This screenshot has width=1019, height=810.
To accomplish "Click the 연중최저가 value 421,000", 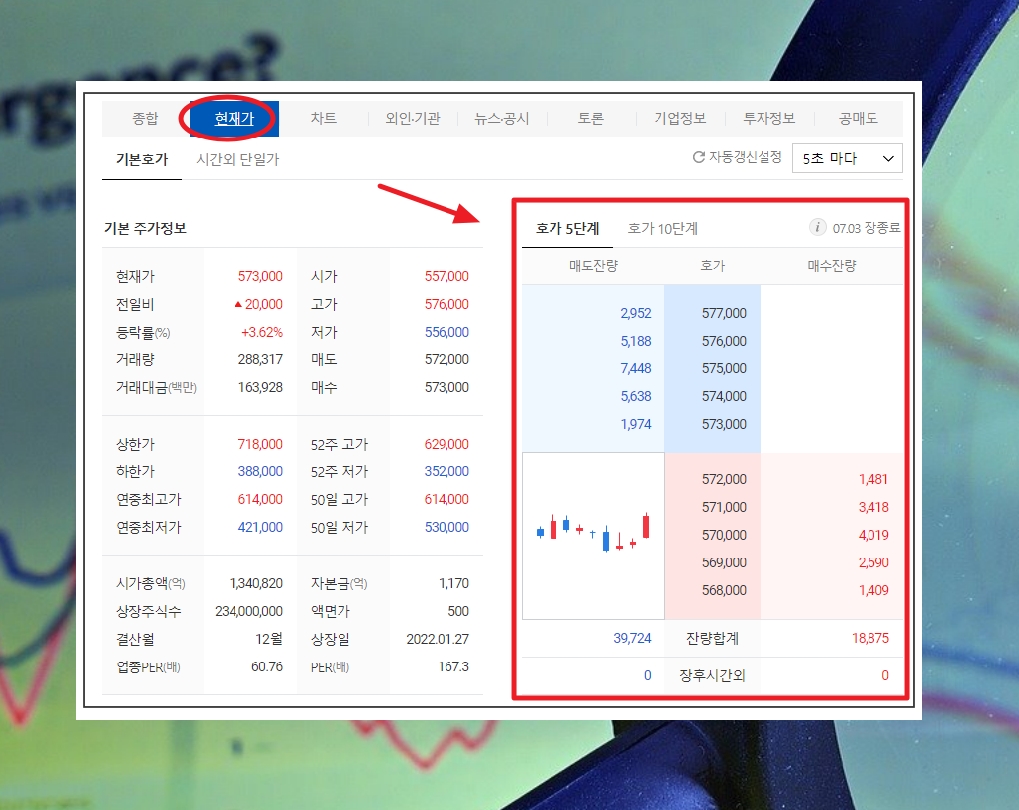I will [260, 527].
